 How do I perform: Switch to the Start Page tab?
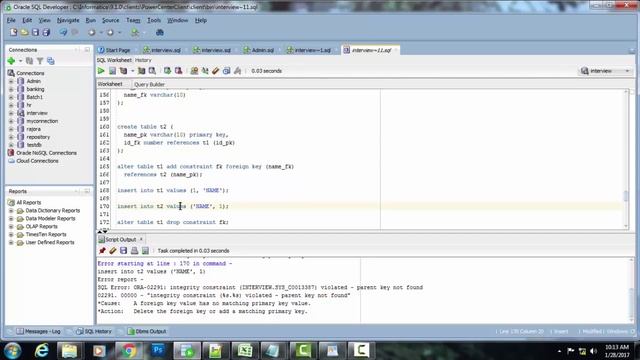[114, 50]
